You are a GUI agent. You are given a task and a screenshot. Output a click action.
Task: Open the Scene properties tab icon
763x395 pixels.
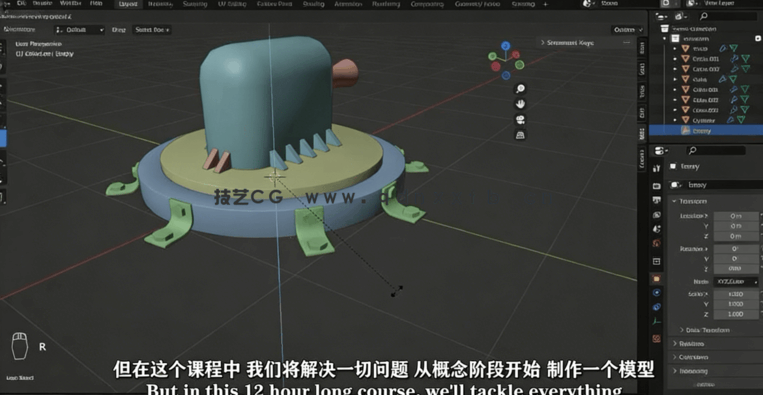[656, 229]
